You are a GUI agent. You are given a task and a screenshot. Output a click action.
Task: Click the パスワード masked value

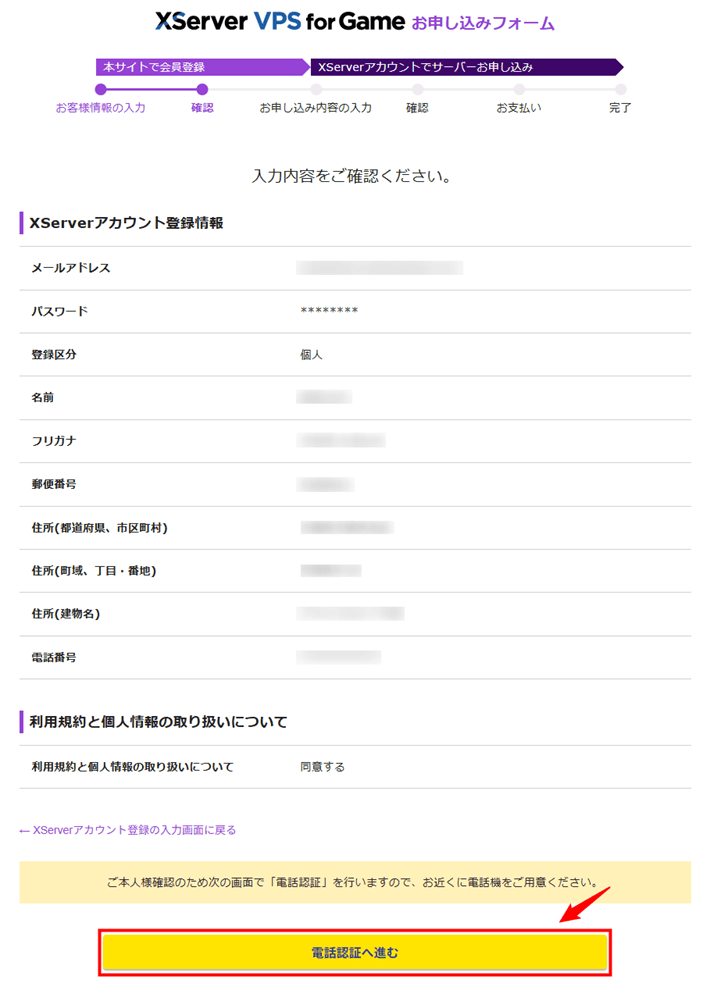pos(329,311)
